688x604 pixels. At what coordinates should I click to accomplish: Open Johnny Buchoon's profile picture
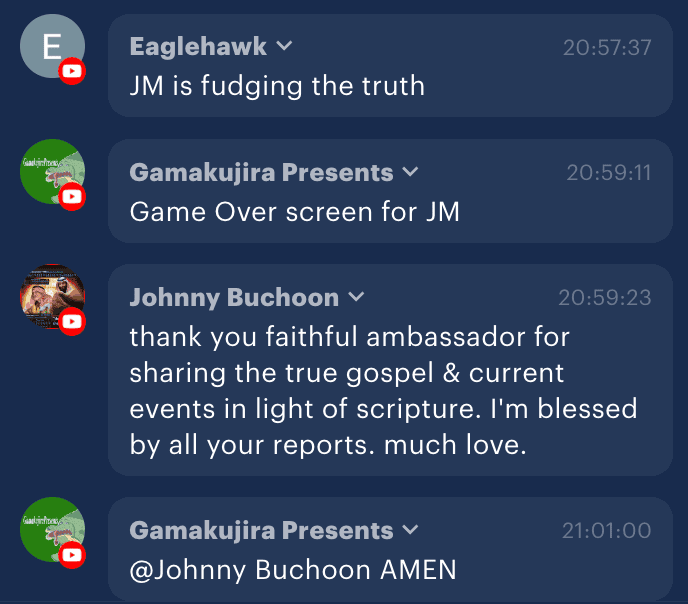52,297
